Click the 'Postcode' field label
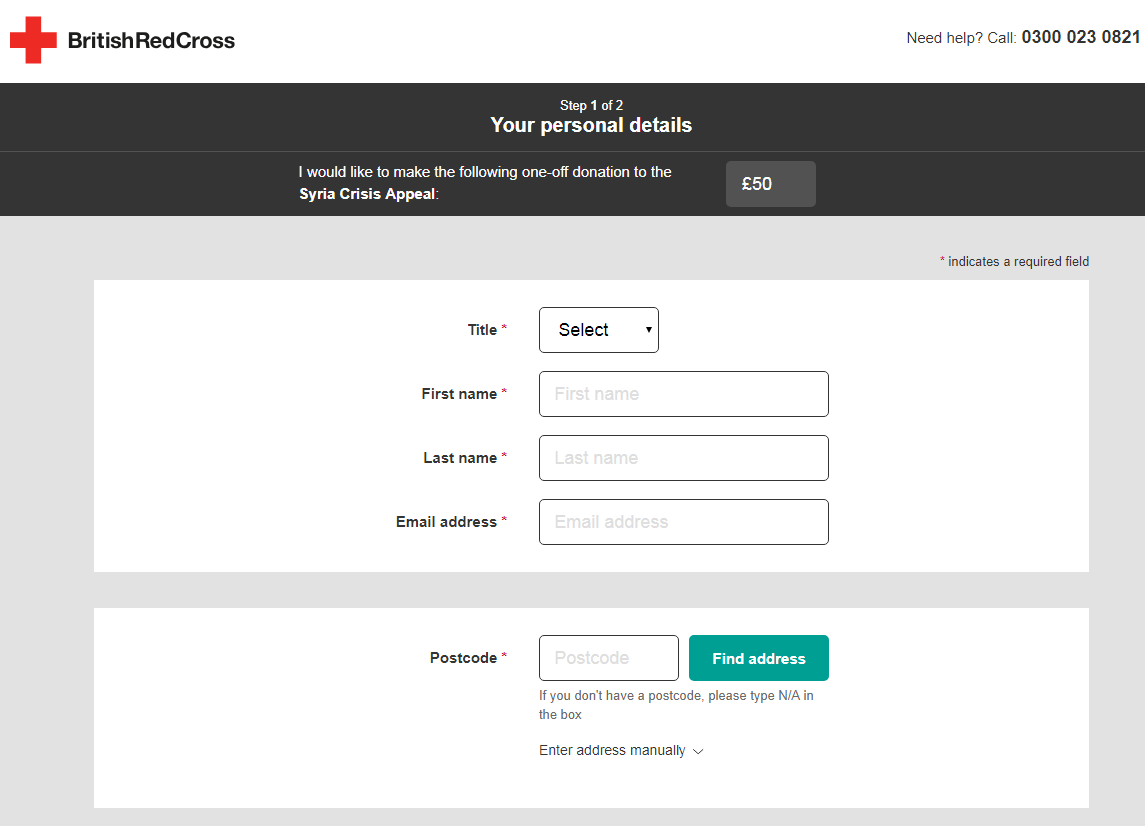 tap(463, 658)
